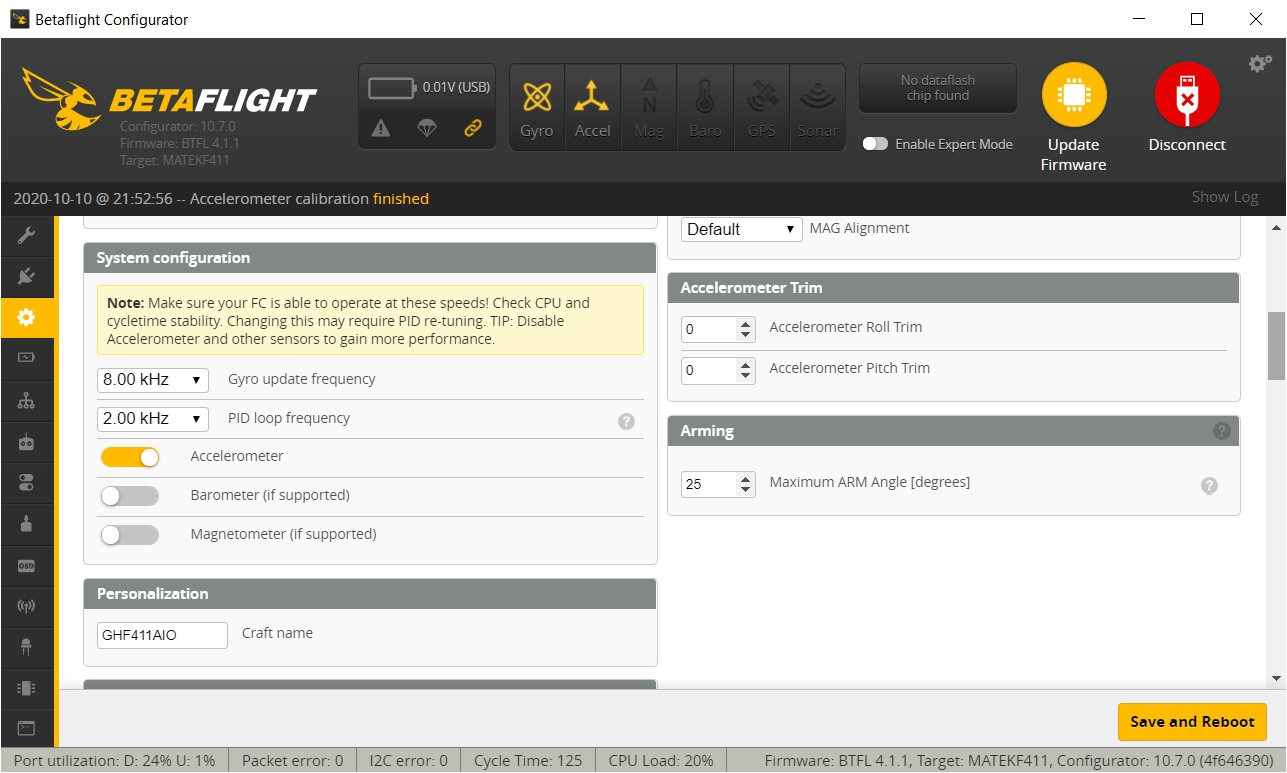Decrease Accelerometer Roll Trim value
Screen dimensions: 1287x773
point(746,335)
